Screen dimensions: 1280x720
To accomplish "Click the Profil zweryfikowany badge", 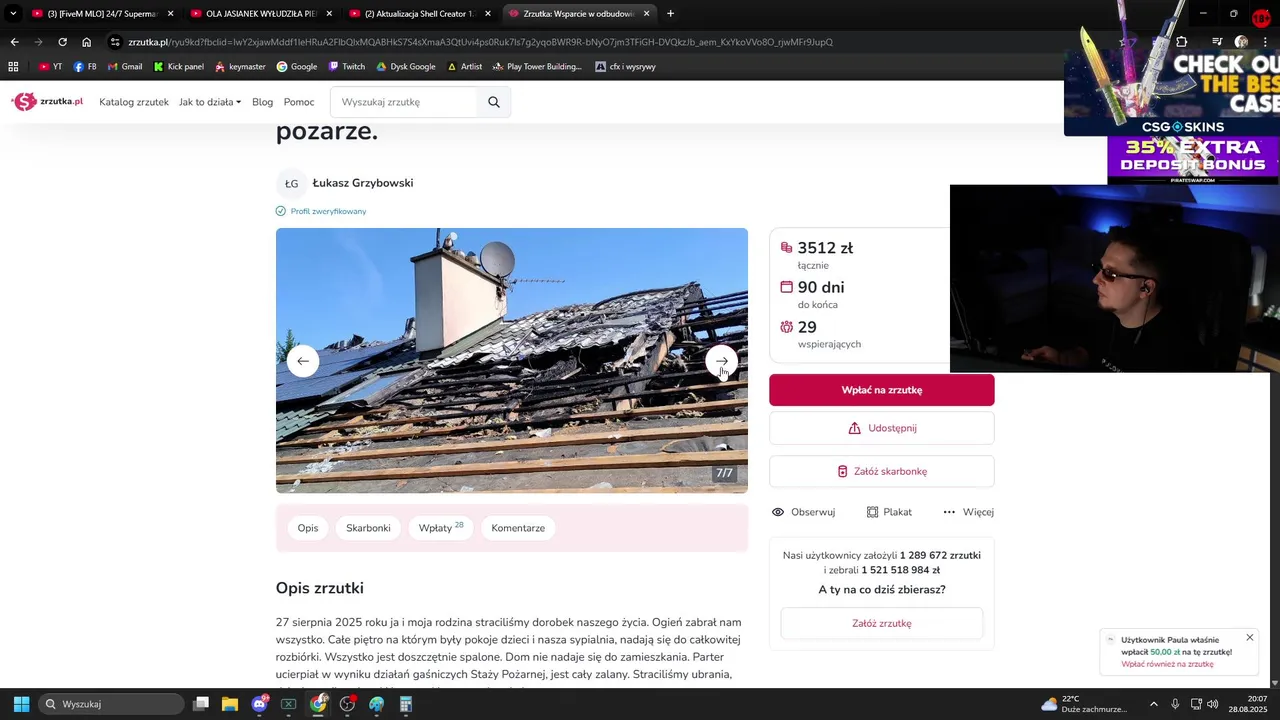I will (321, 211).
